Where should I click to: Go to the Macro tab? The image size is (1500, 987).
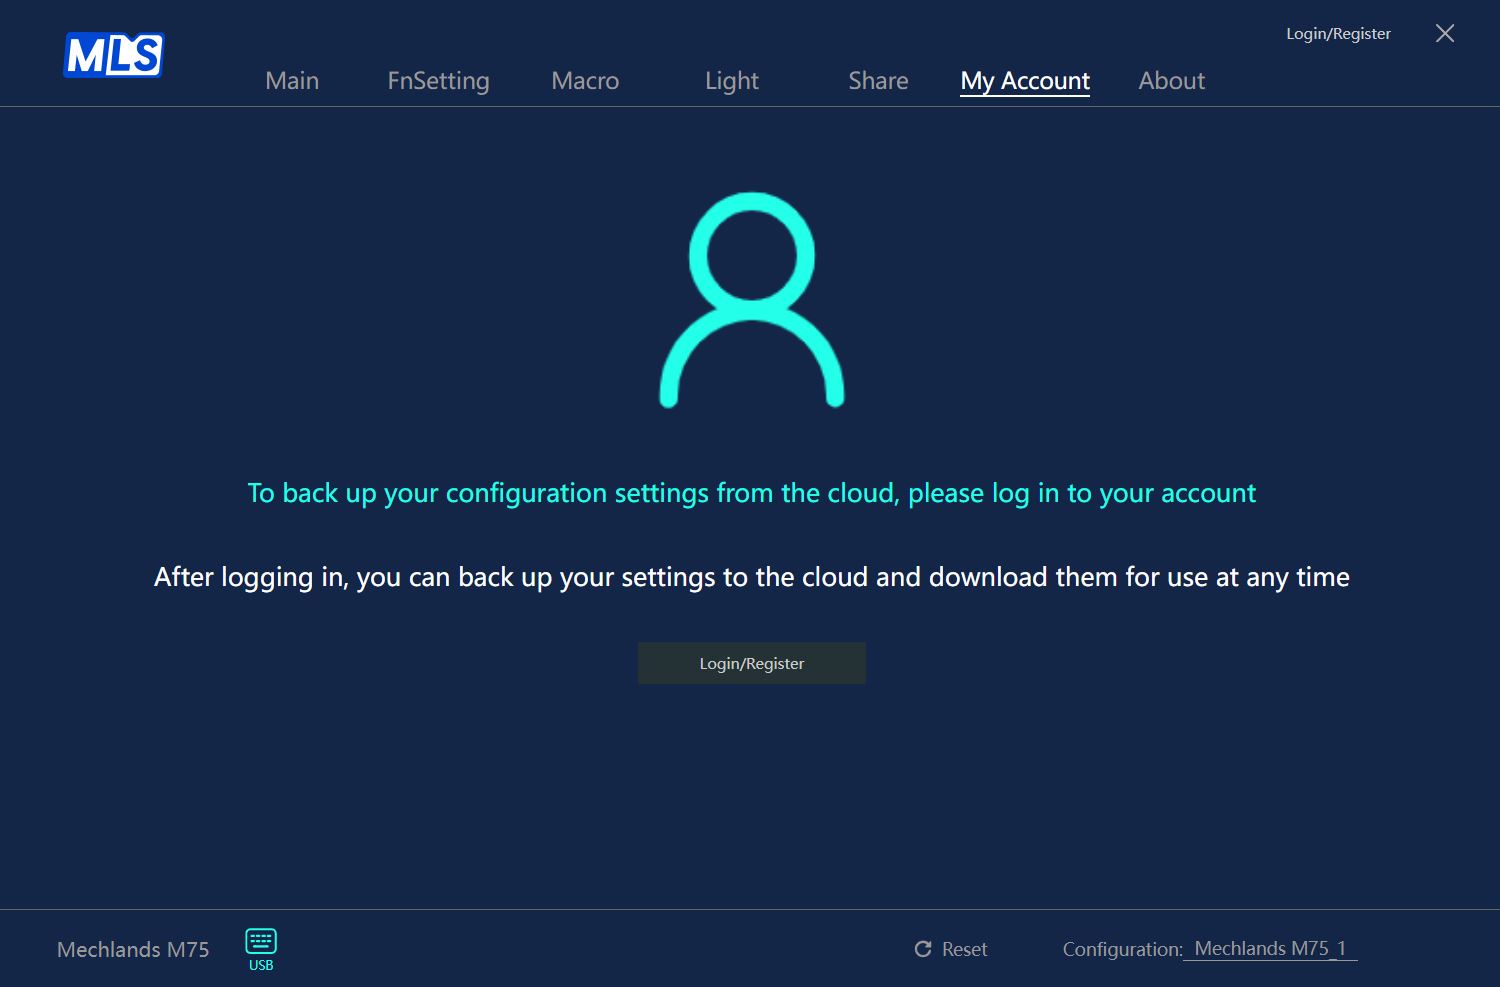(585, 81)
